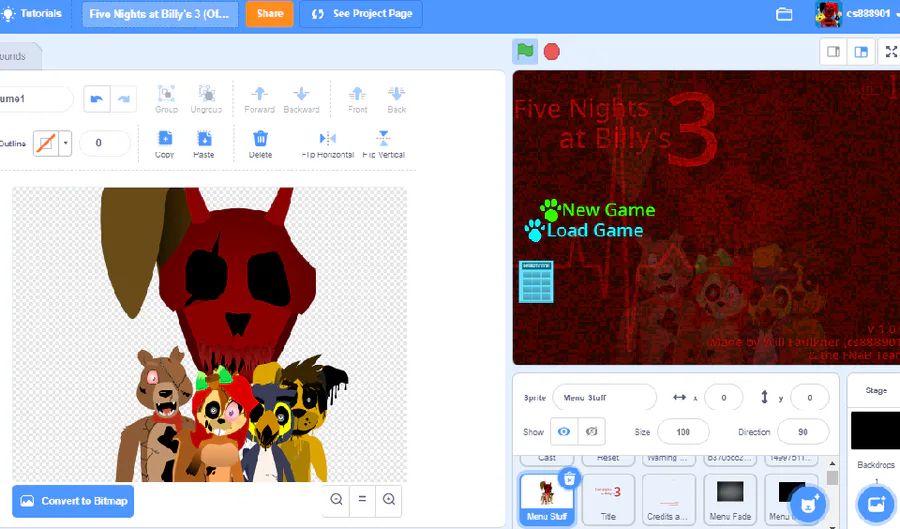
Task: Flip the costume vertically
Action: coord(383,144)
